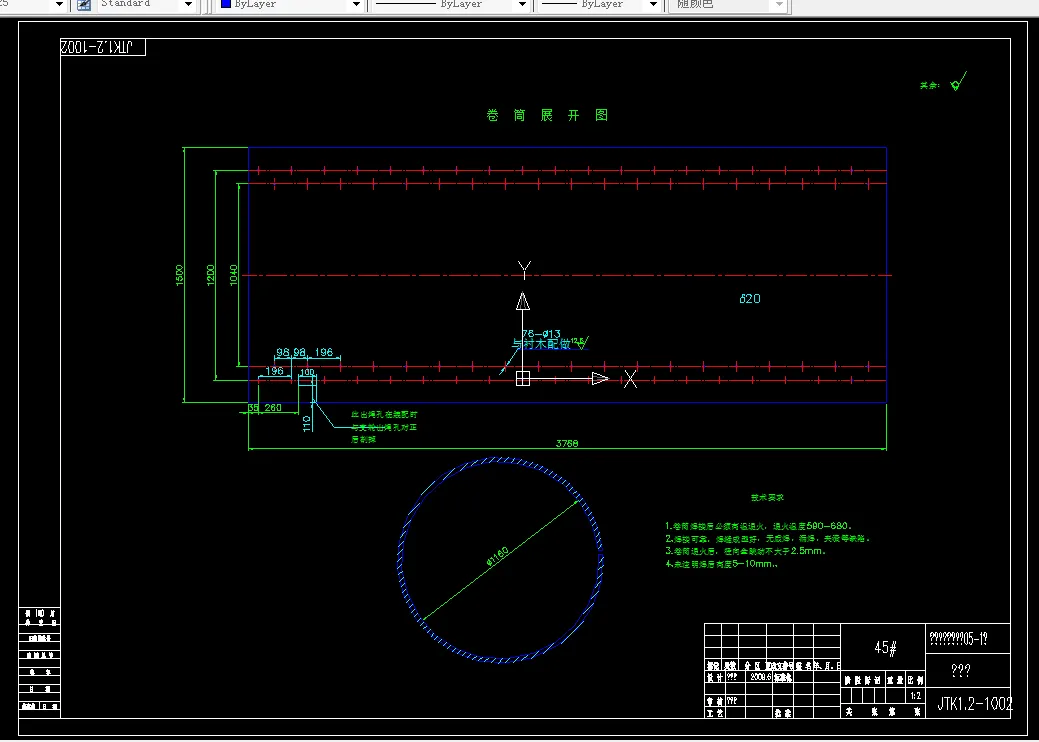Select the hatched drum circle outline

[501, 560]
